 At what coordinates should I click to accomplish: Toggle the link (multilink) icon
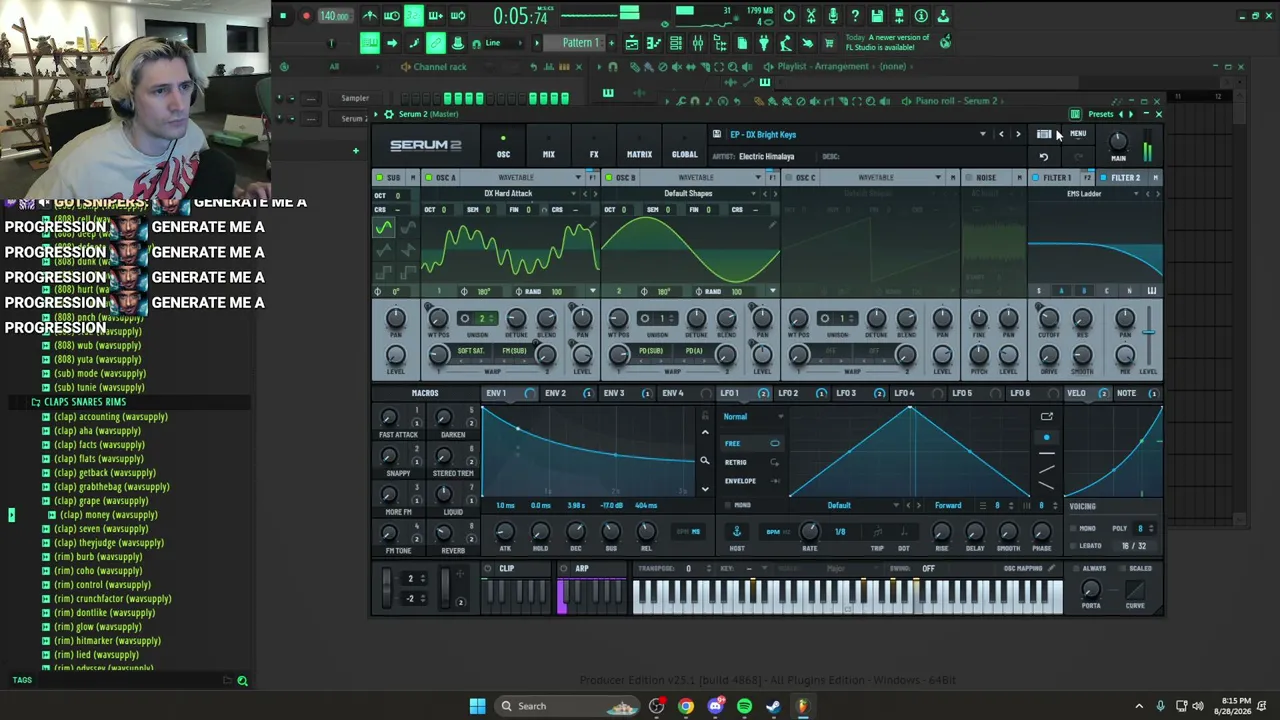tap(436, 43)
